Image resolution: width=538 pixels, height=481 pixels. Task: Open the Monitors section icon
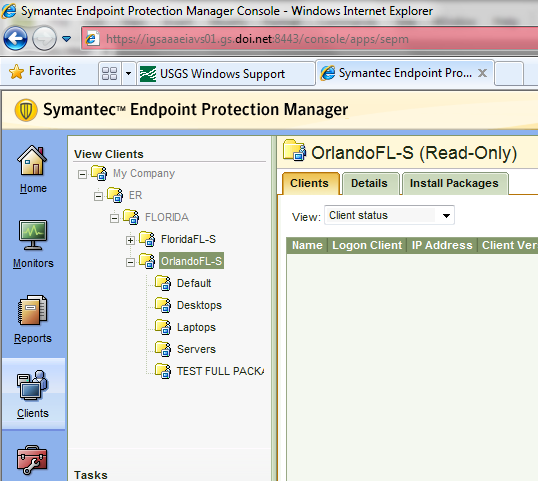click(33, 235)
